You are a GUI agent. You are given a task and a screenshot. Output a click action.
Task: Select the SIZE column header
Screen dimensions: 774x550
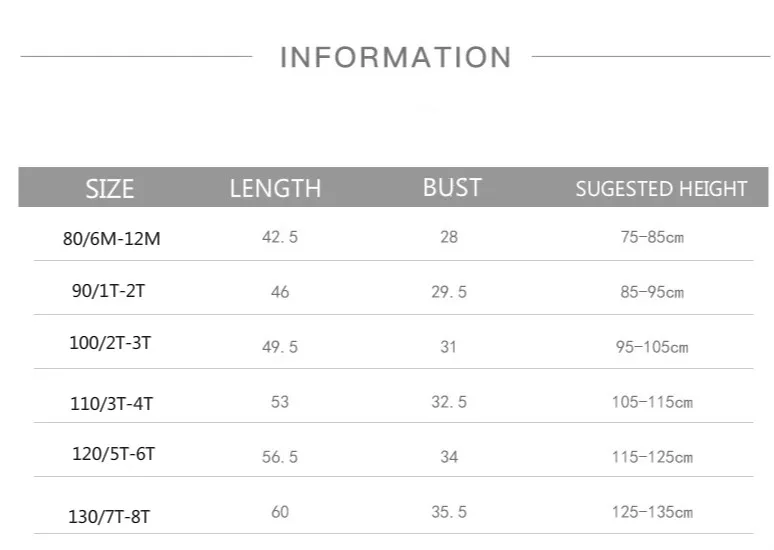click(110, 189)
